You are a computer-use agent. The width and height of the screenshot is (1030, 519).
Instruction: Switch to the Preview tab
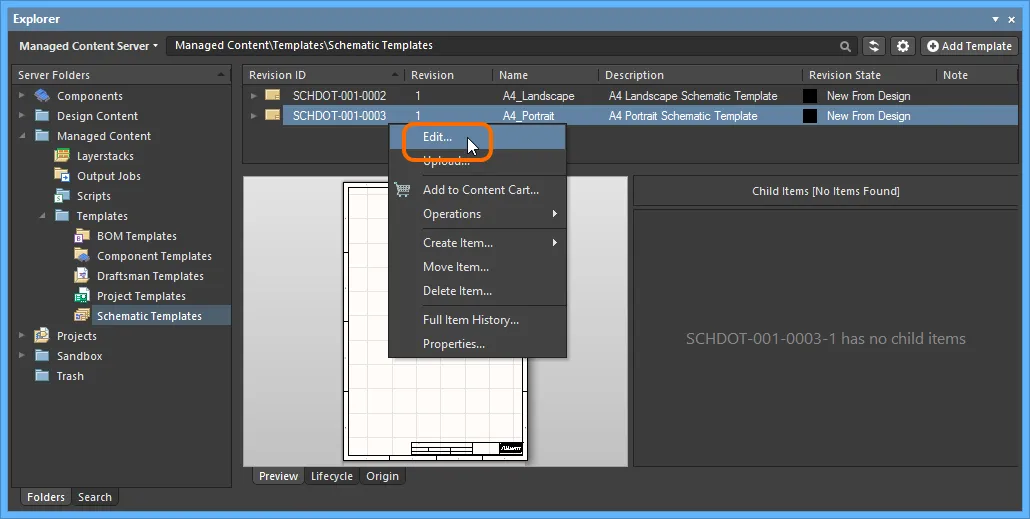(x=278, y=476)
